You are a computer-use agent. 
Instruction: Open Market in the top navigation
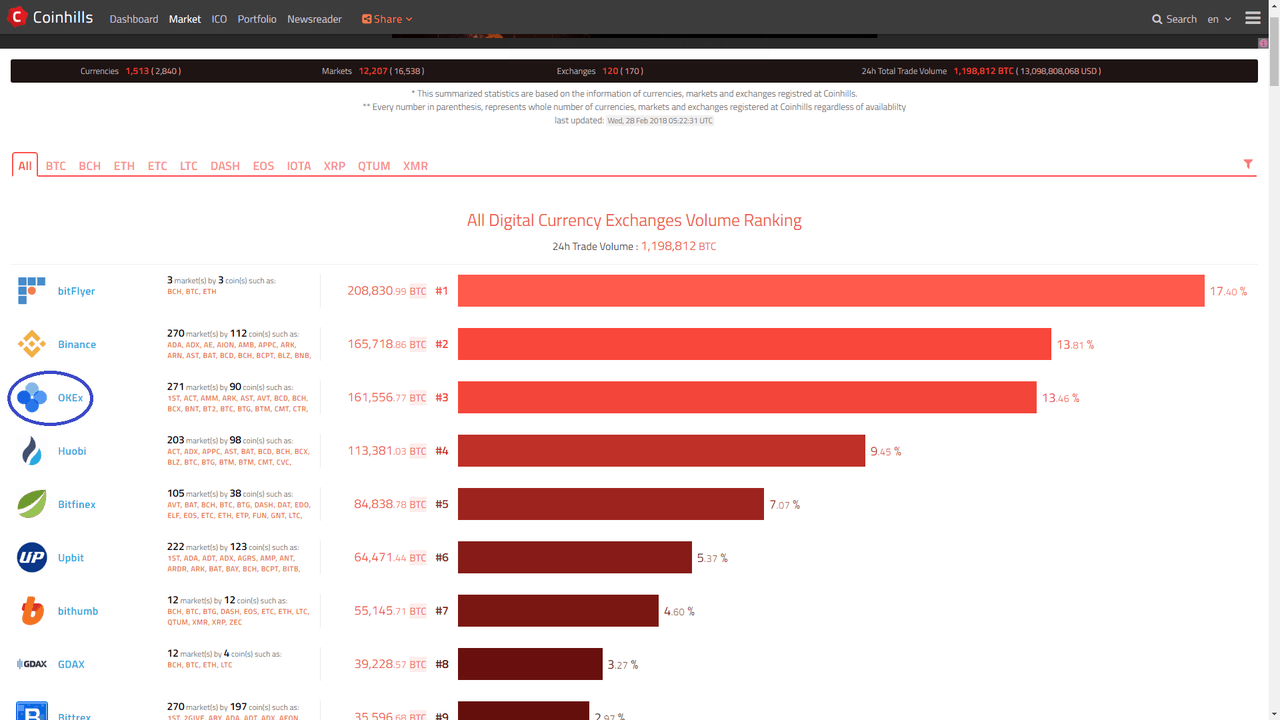coord(185,19)
